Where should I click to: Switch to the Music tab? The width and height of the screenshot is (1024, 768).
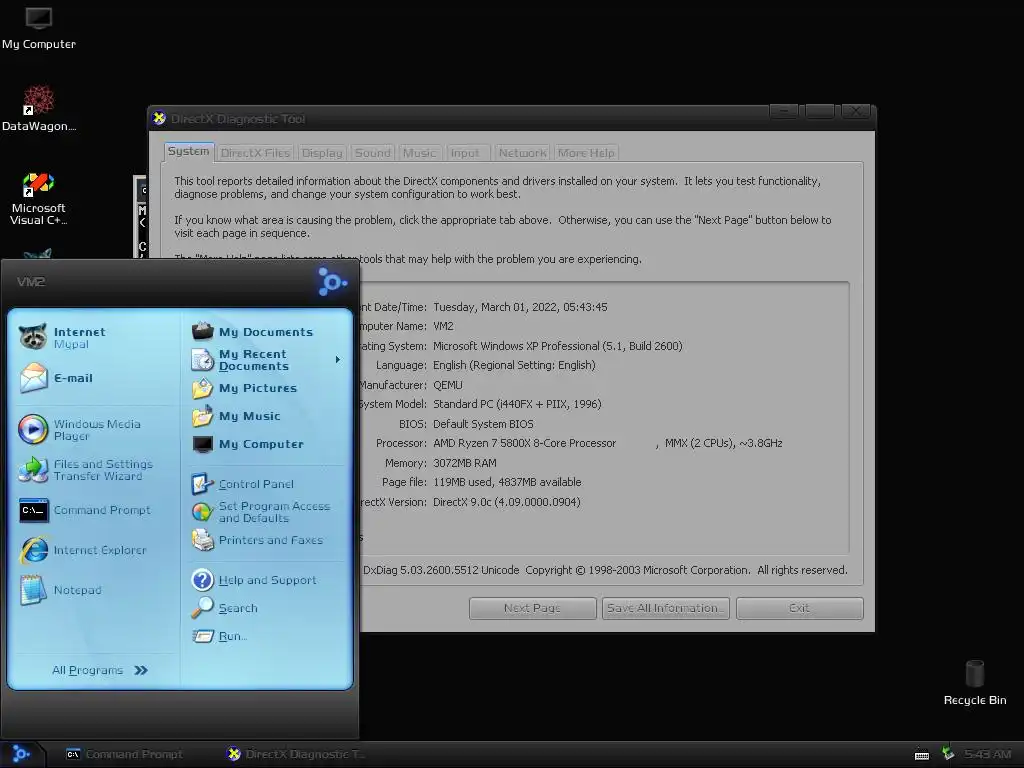[x=419, y=153]
